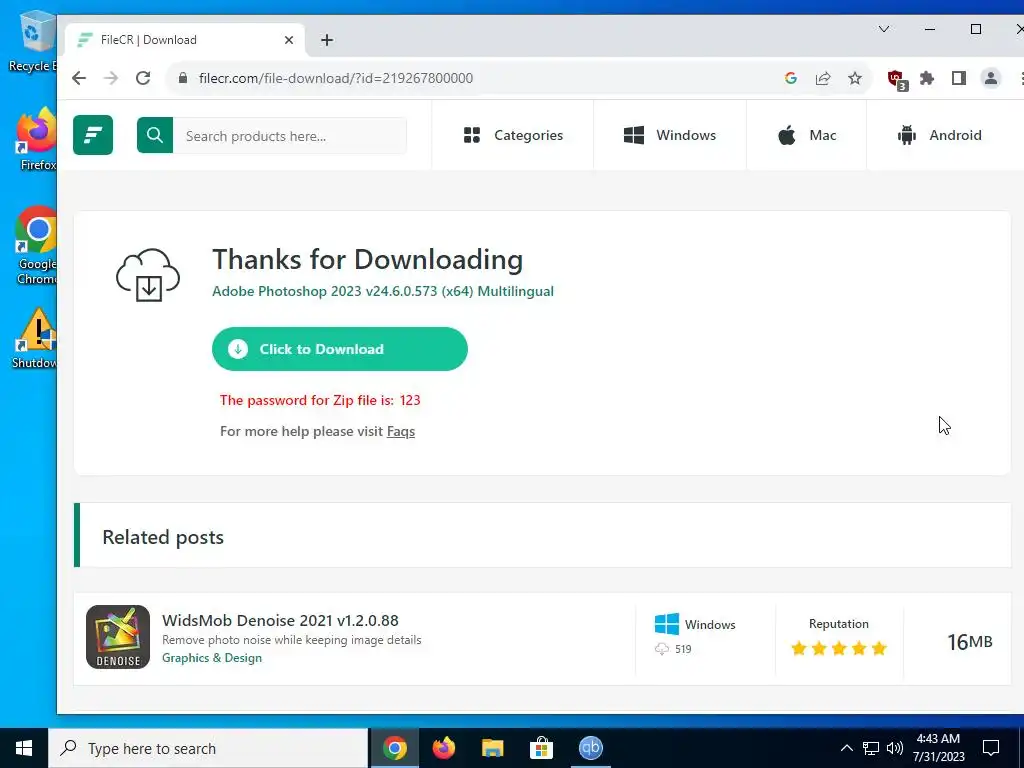Click the site padlock icon
Viewport: 1024px width, 768px height.
click(183, 78)
